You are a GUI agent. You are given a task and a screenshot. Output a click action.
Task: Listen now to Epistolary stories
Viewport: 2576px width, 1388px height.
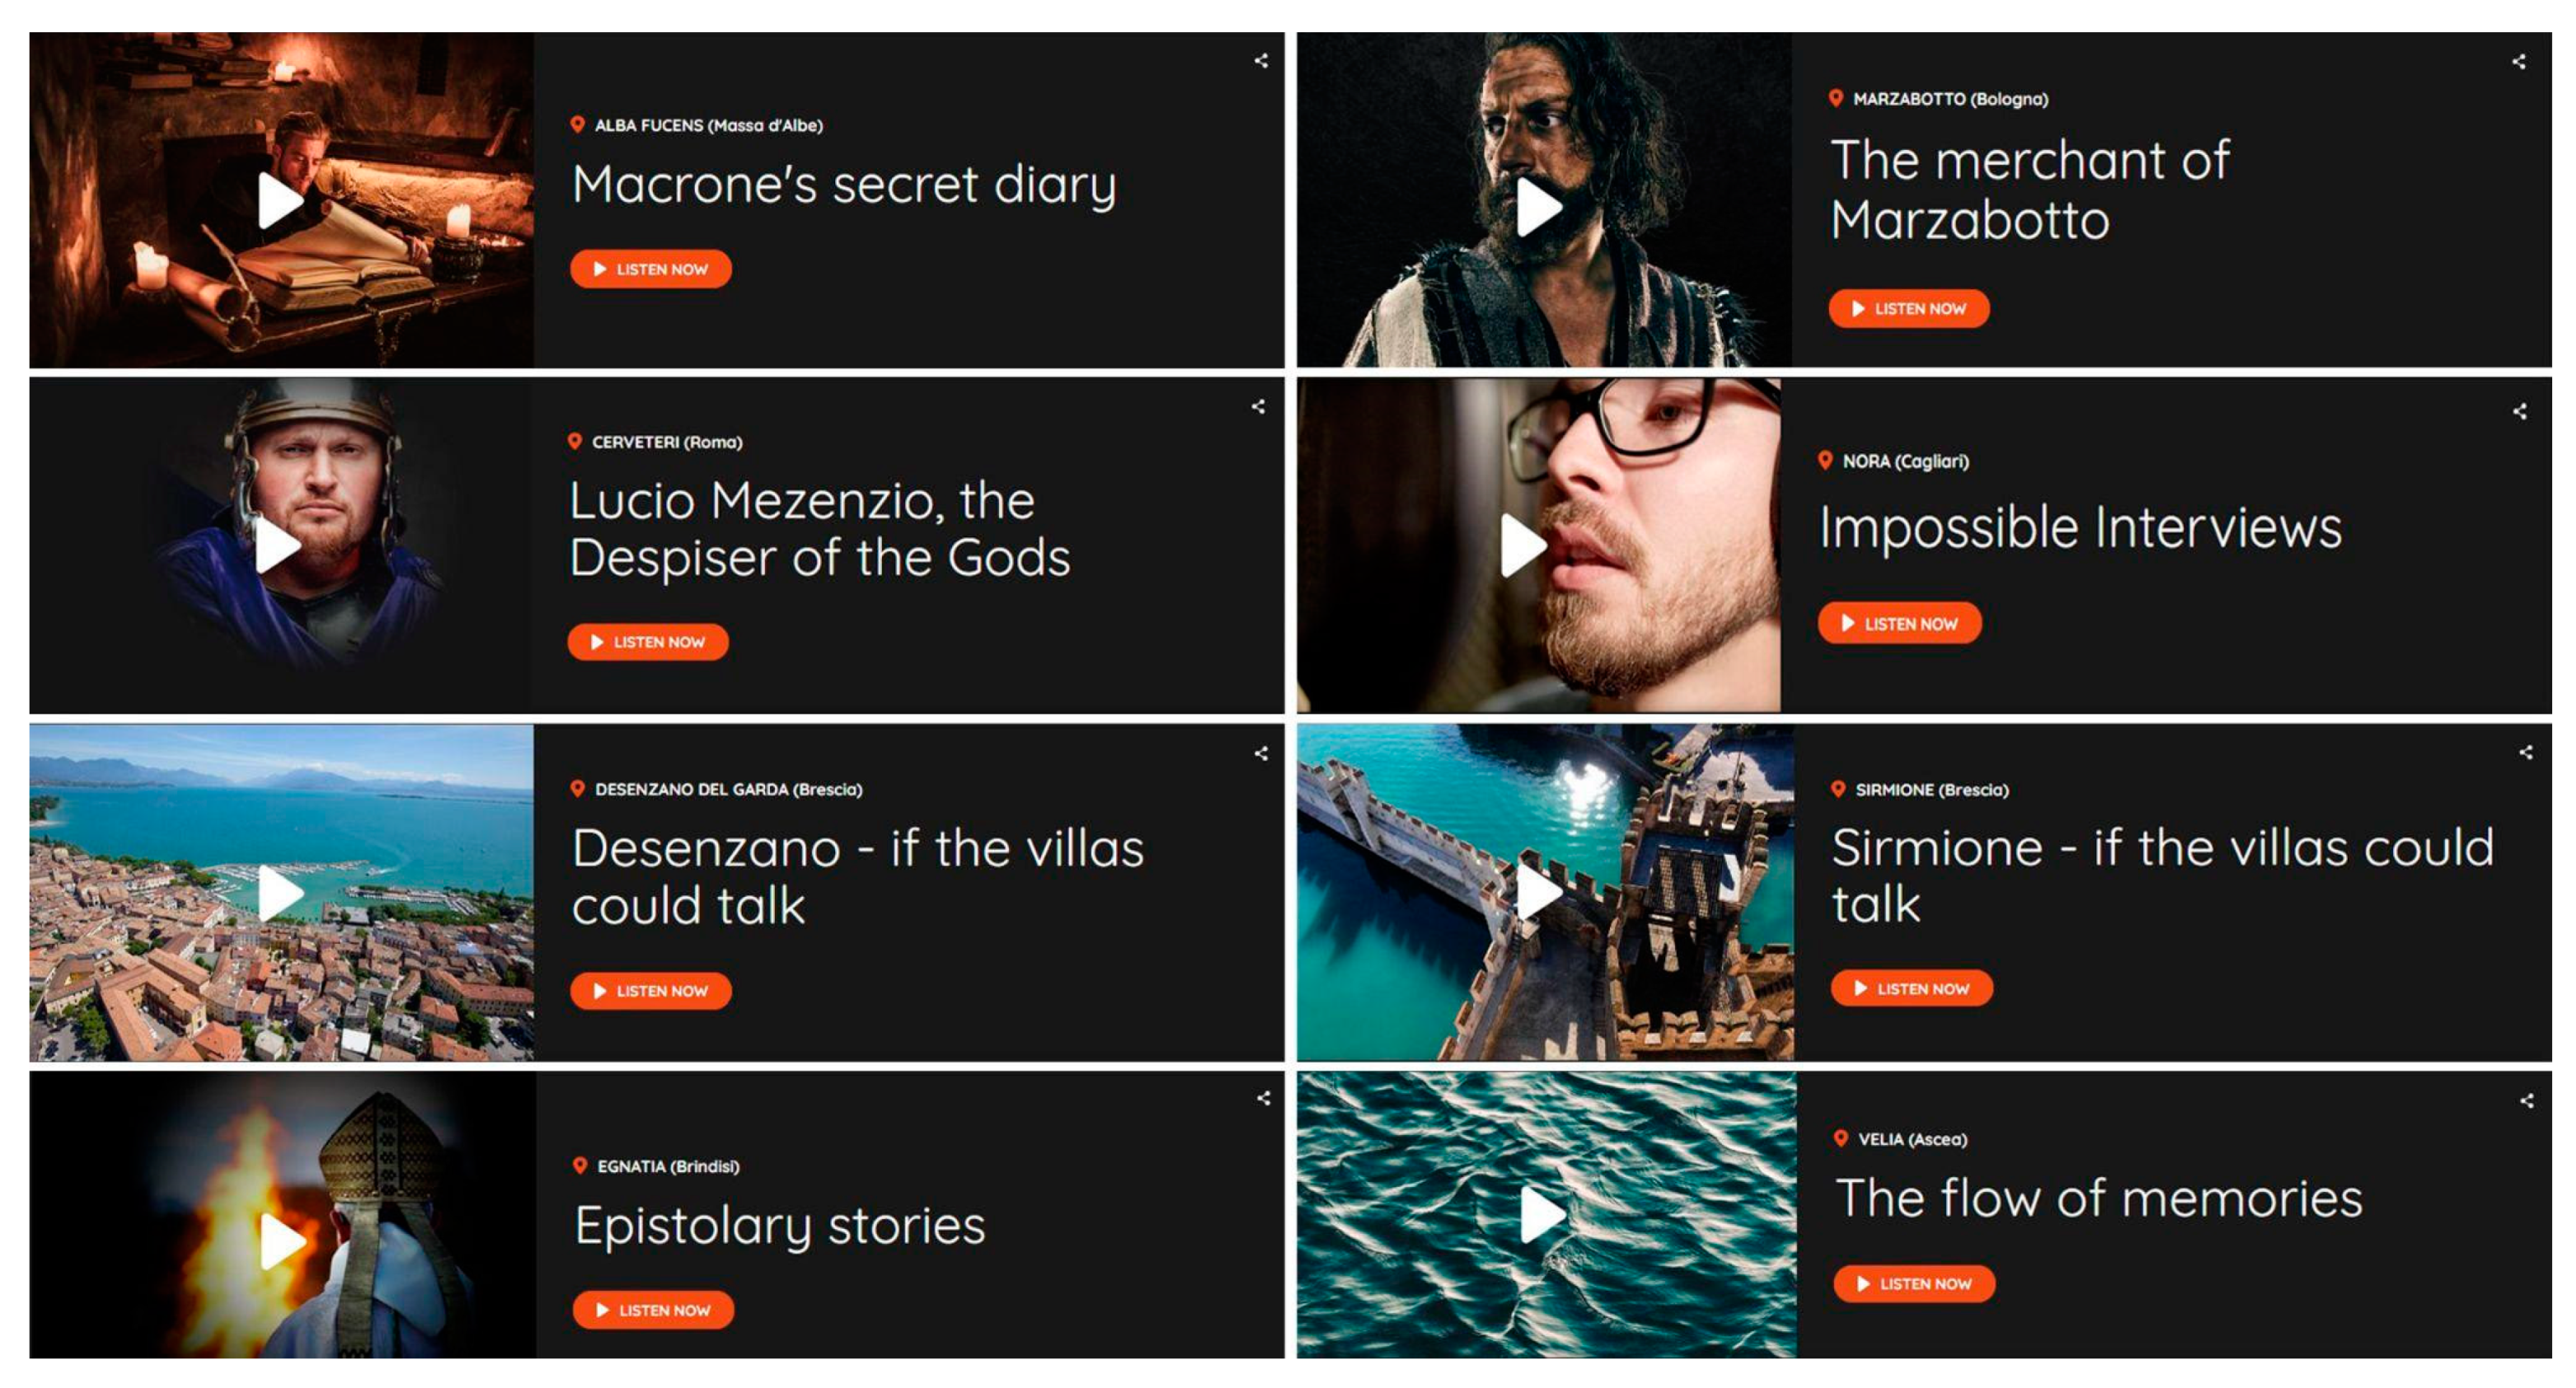pyautogui.click(x=653, y=1310)
